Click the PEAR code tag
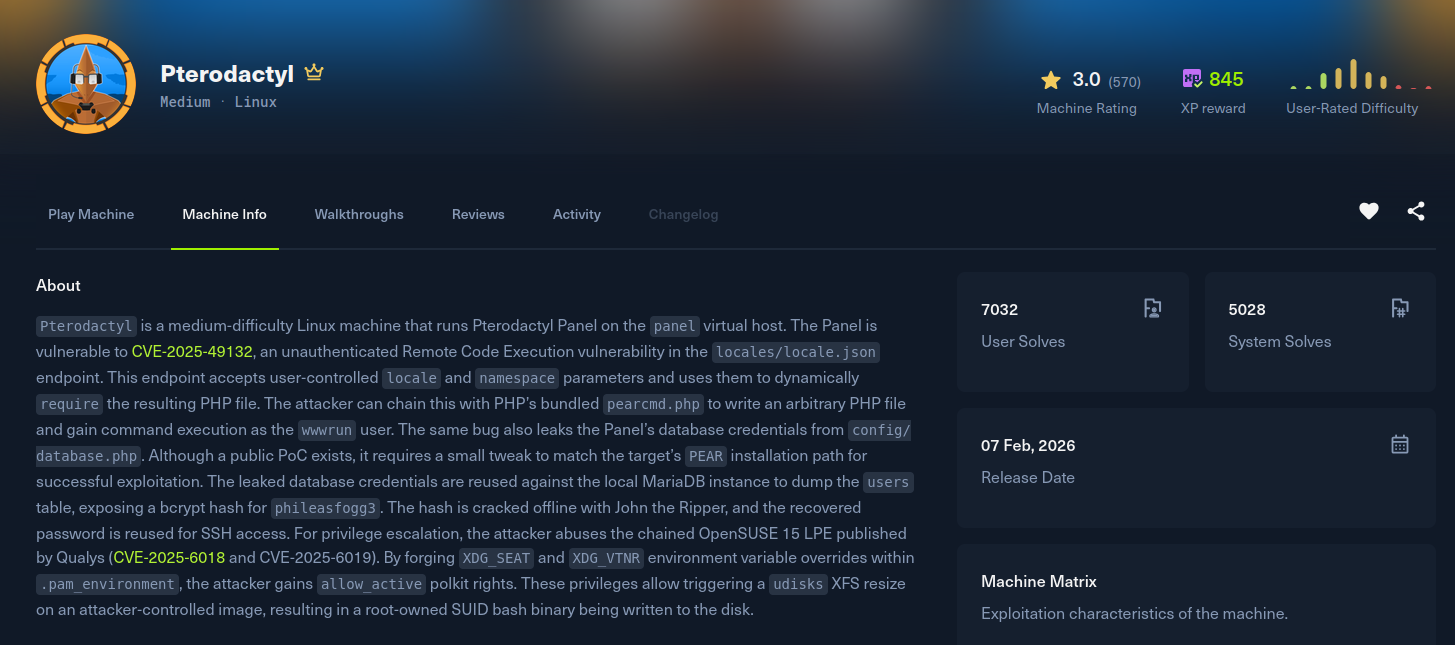Image resolution: width=1455 pixels, height=645 pixels. (705, 456)
